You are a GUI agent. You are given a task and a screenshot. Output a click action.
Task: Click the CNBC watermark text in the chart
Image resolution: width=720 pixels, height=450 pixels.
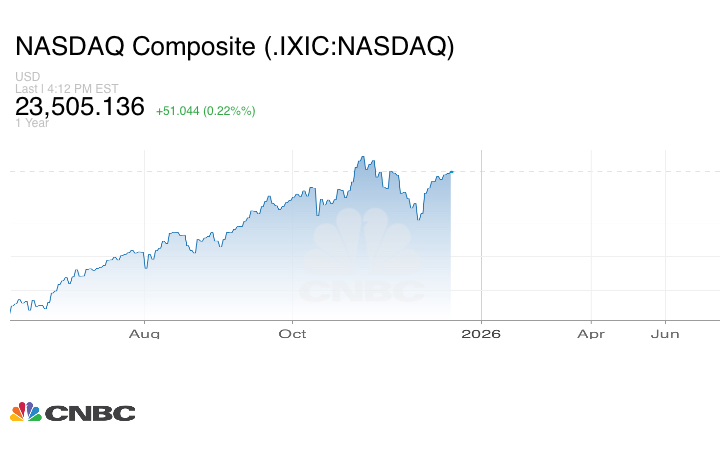click(361, 292)
